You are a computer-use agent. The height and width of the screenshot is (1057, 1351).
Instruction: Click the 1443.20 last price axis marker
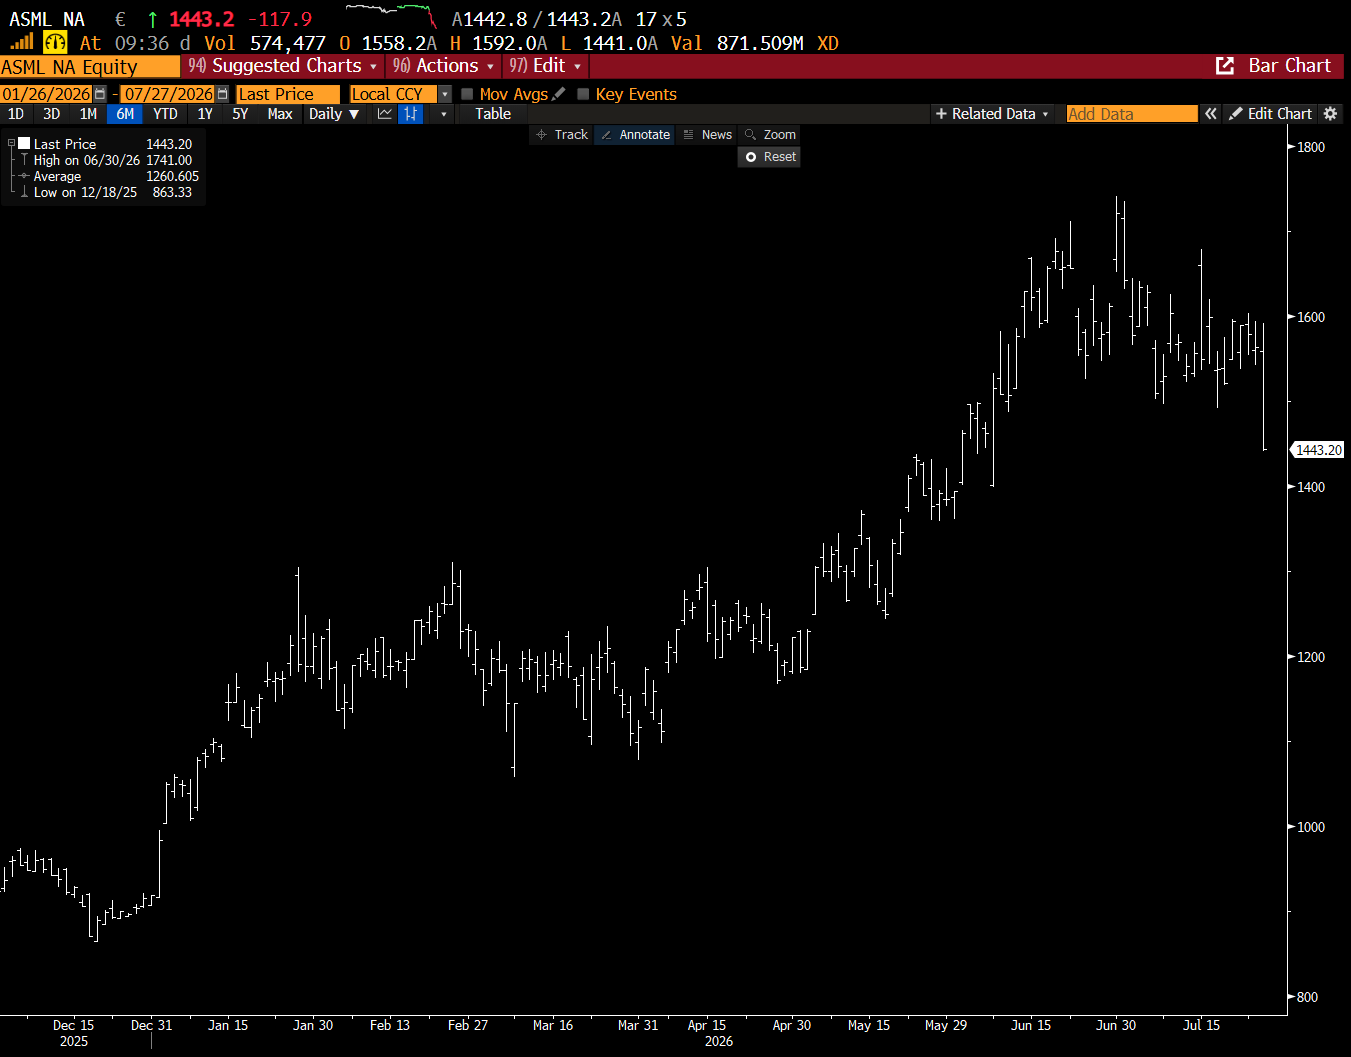pos(1318,450)
